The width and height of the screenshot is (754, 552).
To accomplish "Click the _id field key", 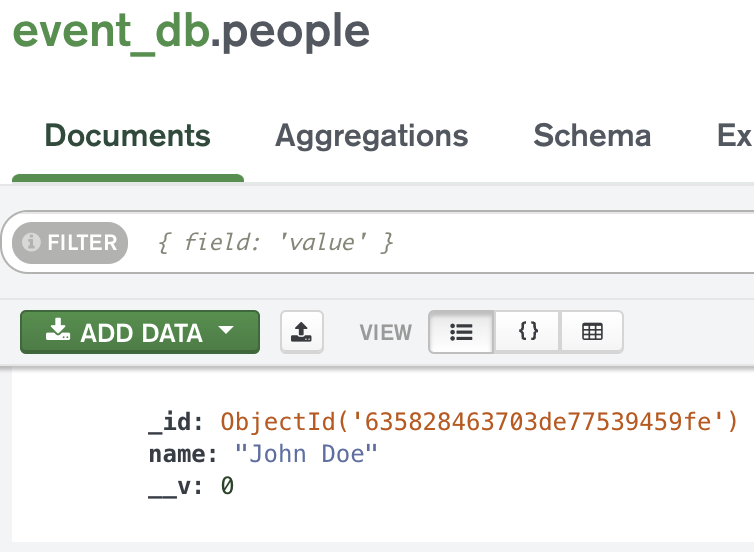I will click(174, 421).
